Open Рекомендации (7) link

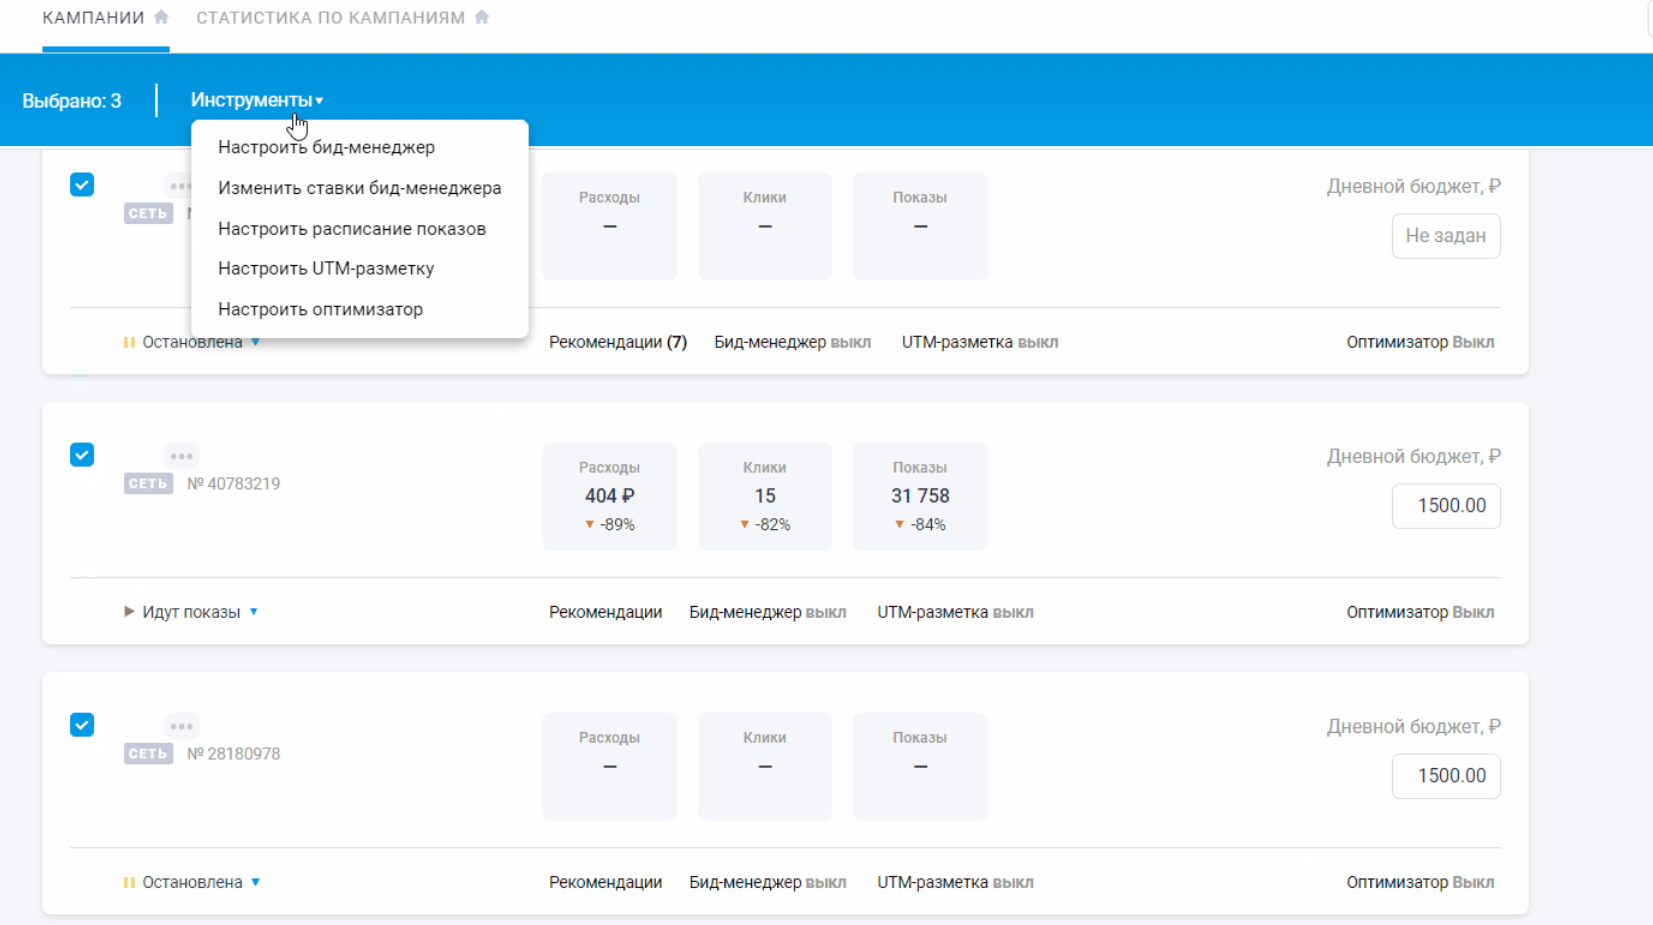(x=617, y=342)
